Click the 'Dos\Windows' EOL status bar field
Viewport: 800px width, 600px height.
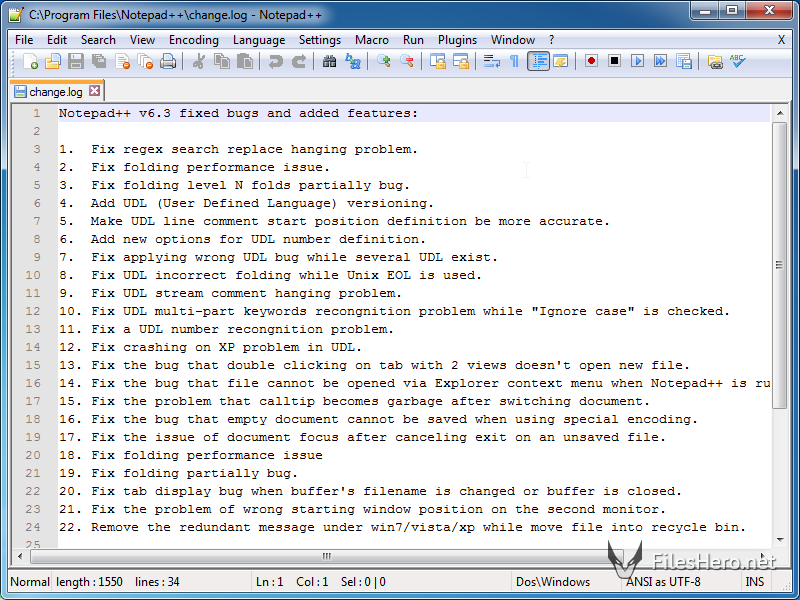pos(553,582)
